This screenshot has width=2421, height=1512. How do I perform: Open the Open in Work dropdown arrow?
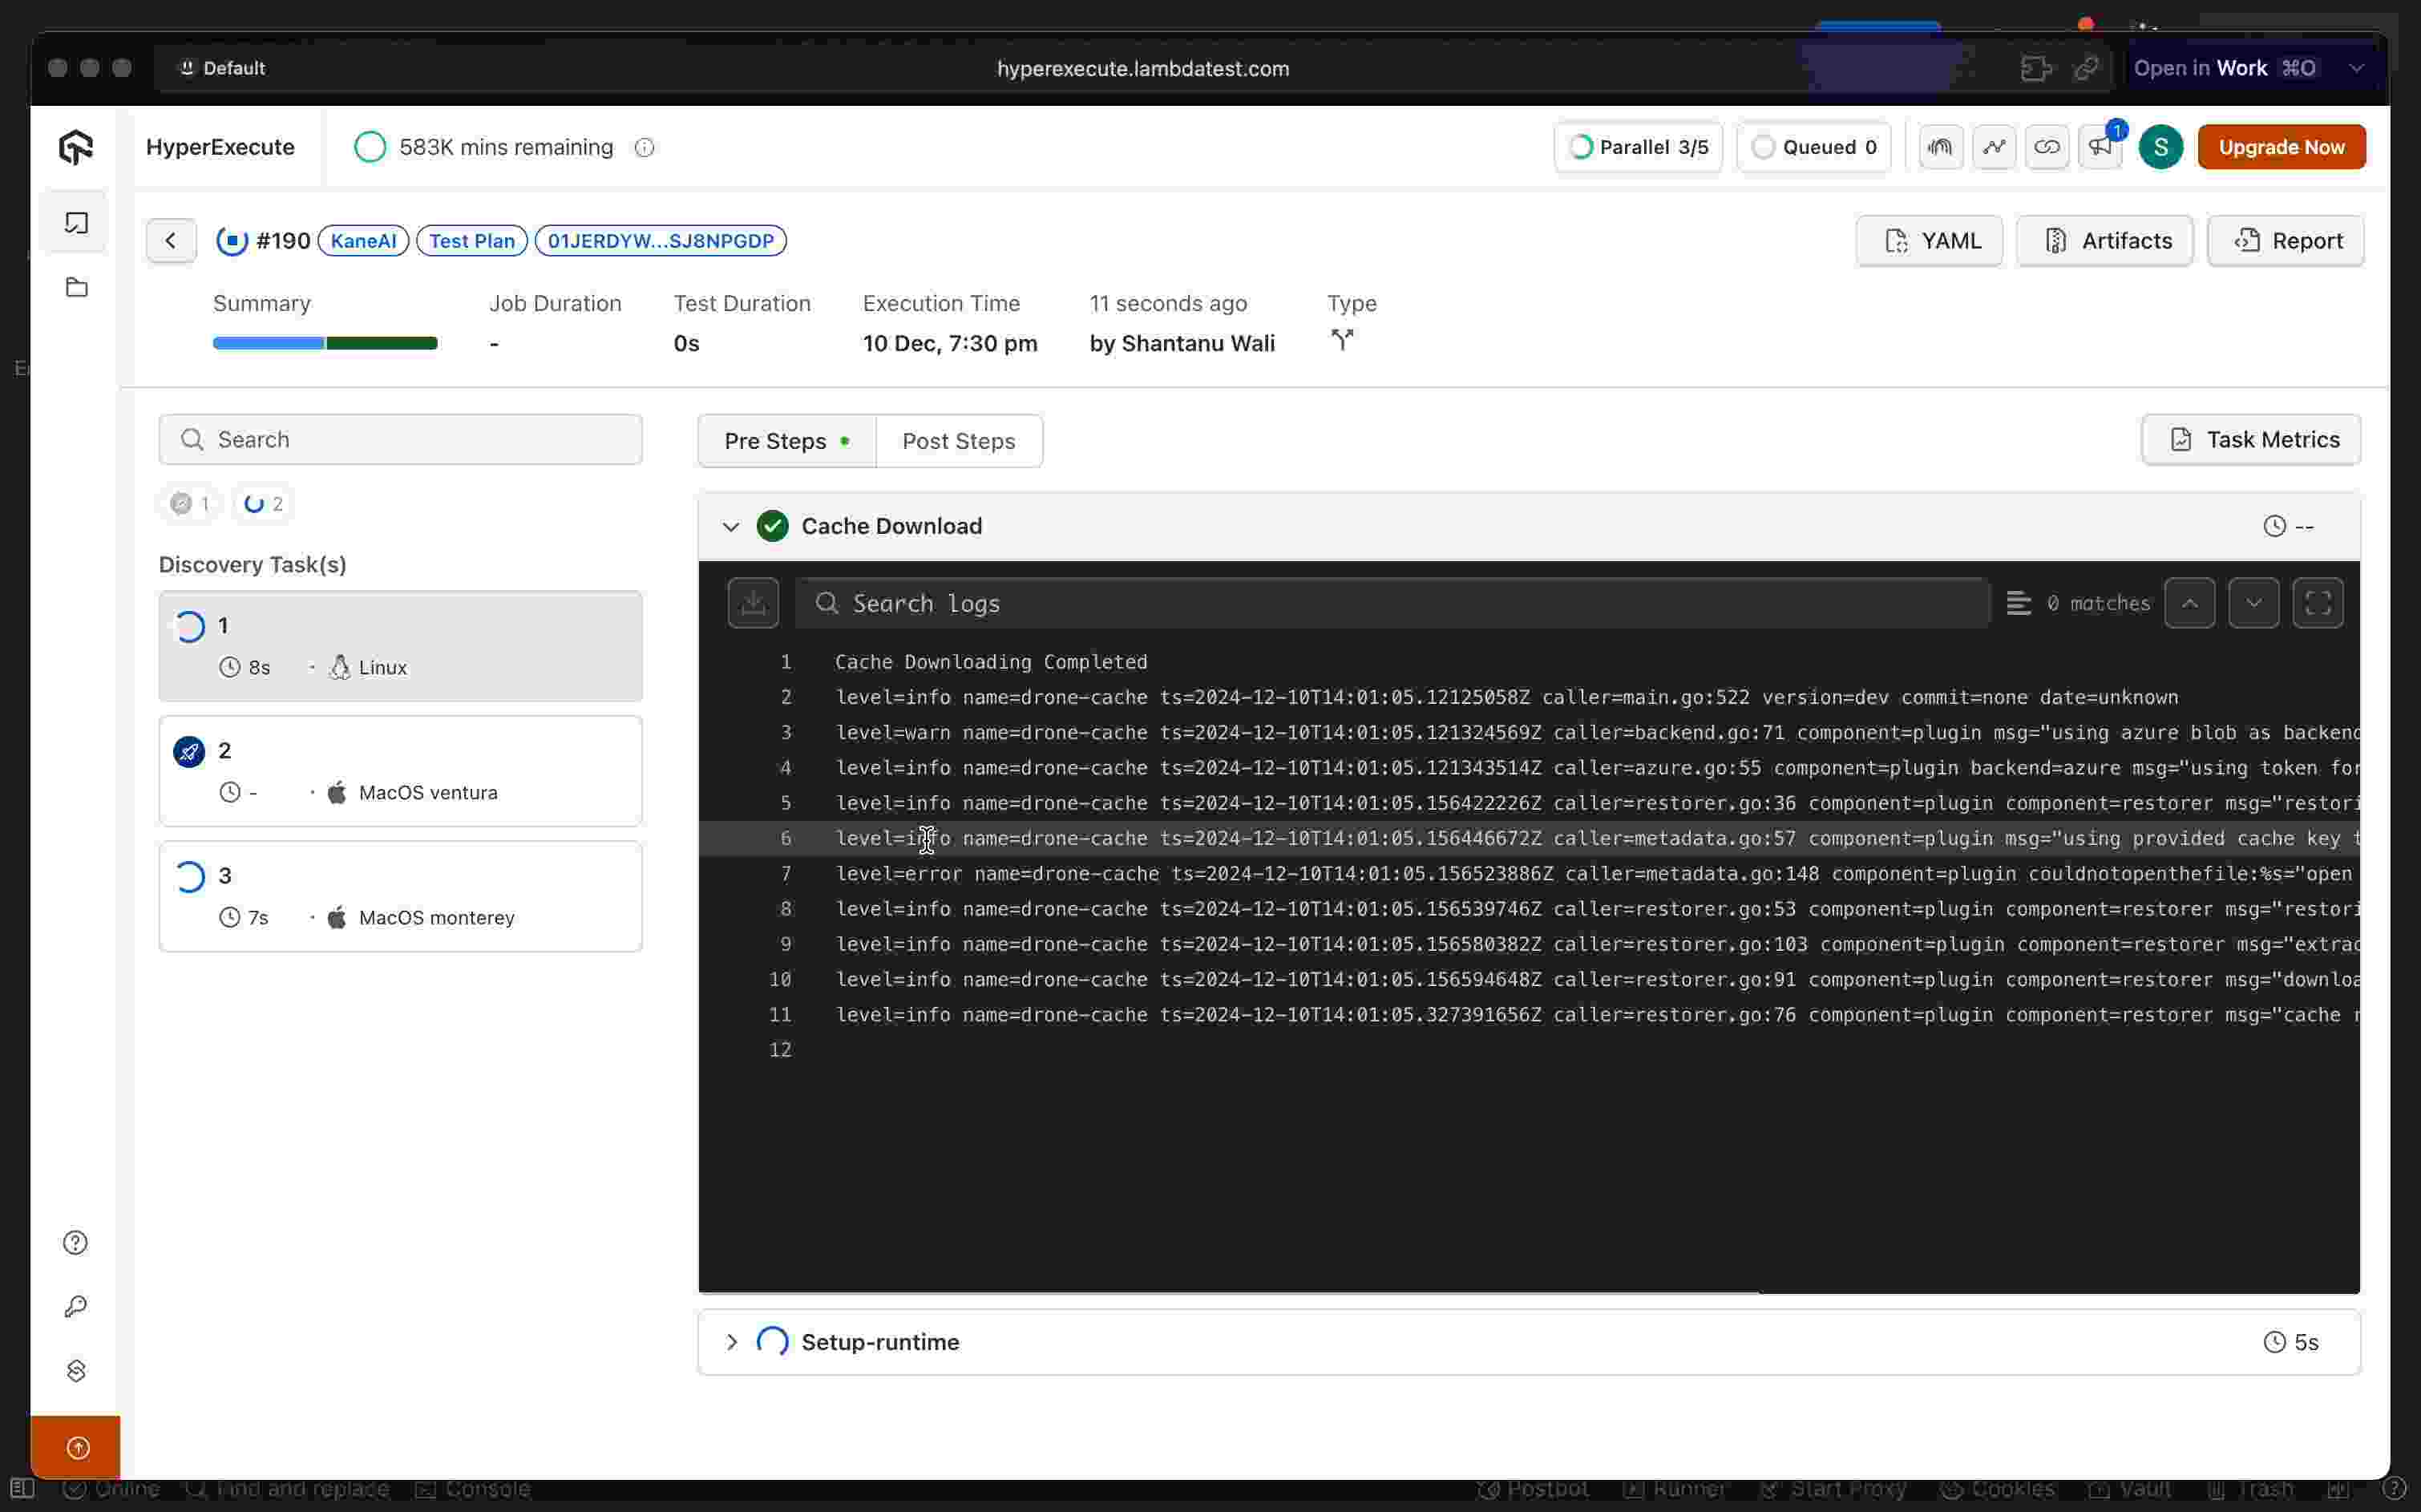(x=2356, y=68)
